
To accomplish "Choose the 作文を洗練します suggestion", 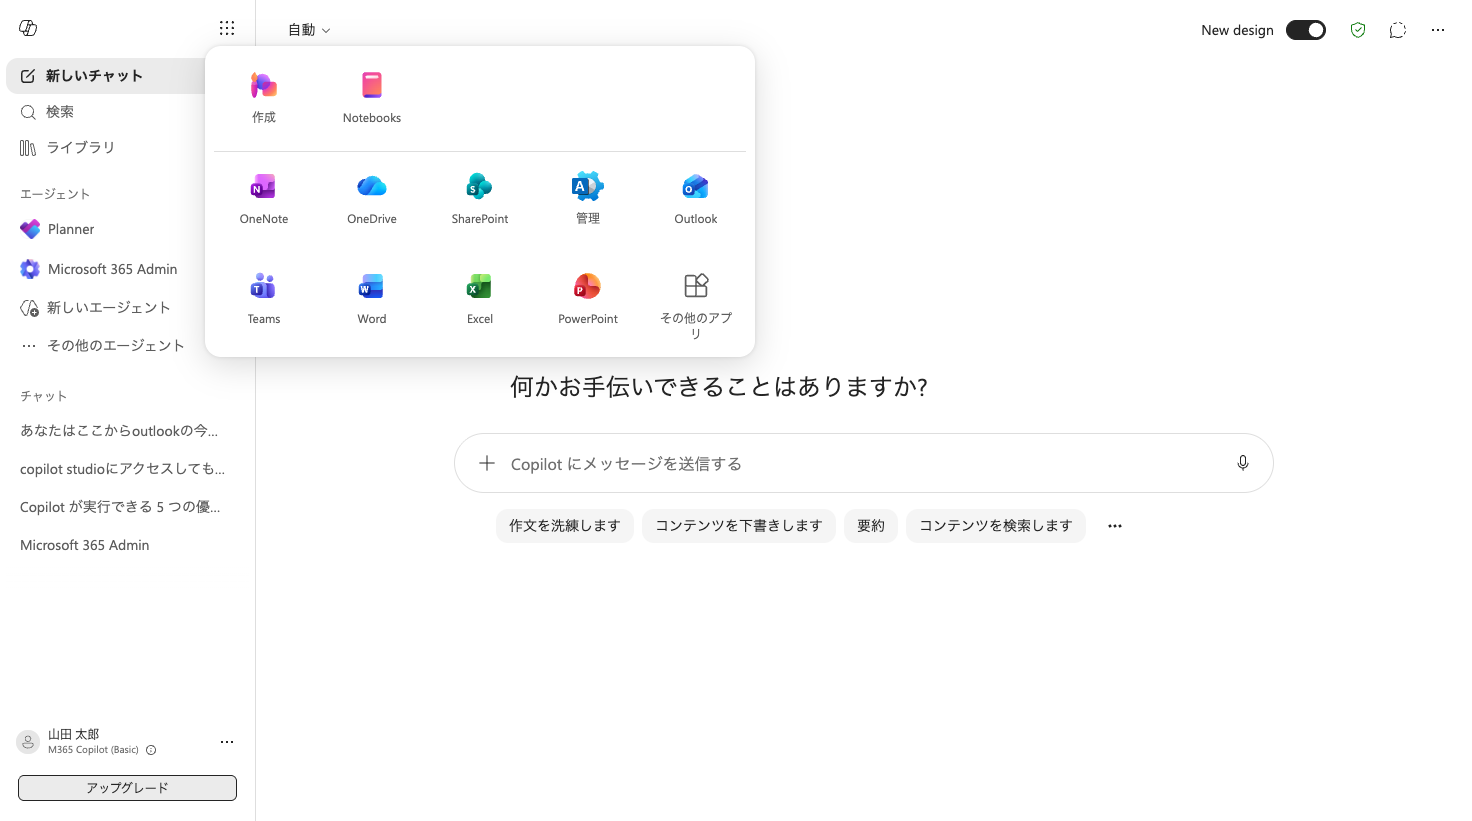I will coord(565,526).
